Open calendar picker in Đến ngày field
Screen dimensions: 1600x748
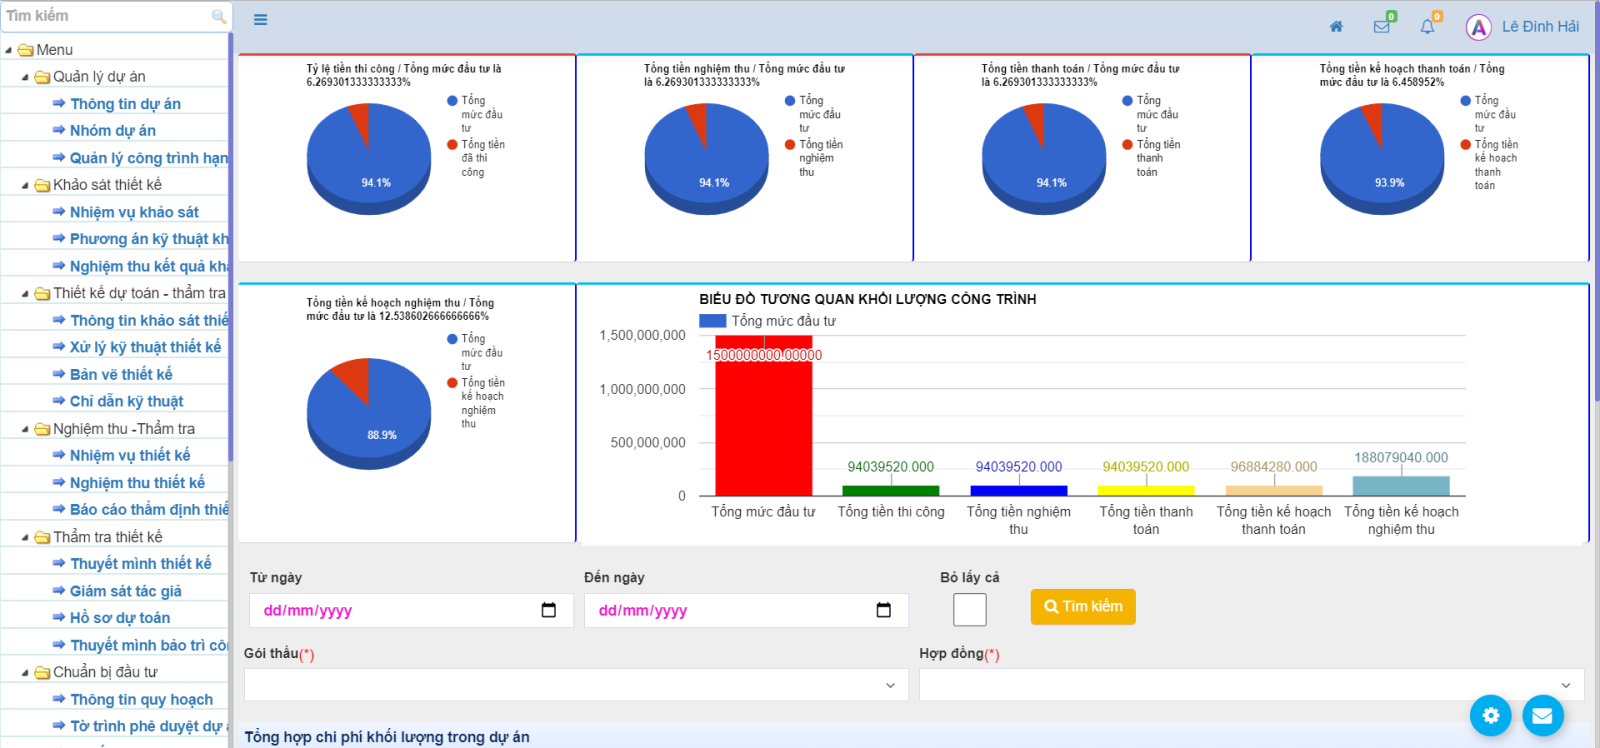pyautogui.click(x=883, y=610)
